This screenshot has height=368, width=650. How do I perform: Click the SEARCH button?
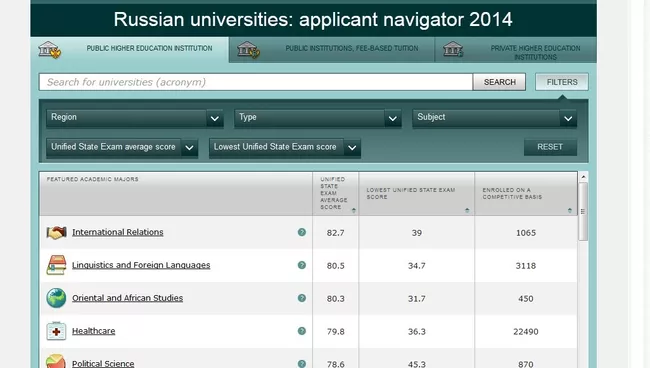pos(500,82)
